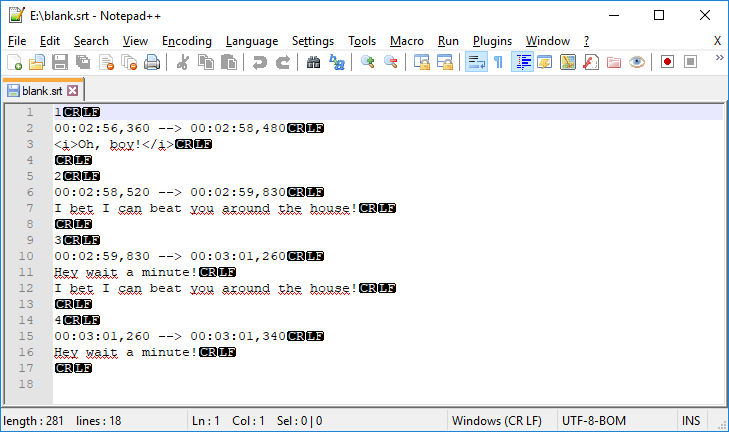This screenshot has width=729, height=432.
Task: Expand hidden toolbar buttons chevron
Action: 720,57
